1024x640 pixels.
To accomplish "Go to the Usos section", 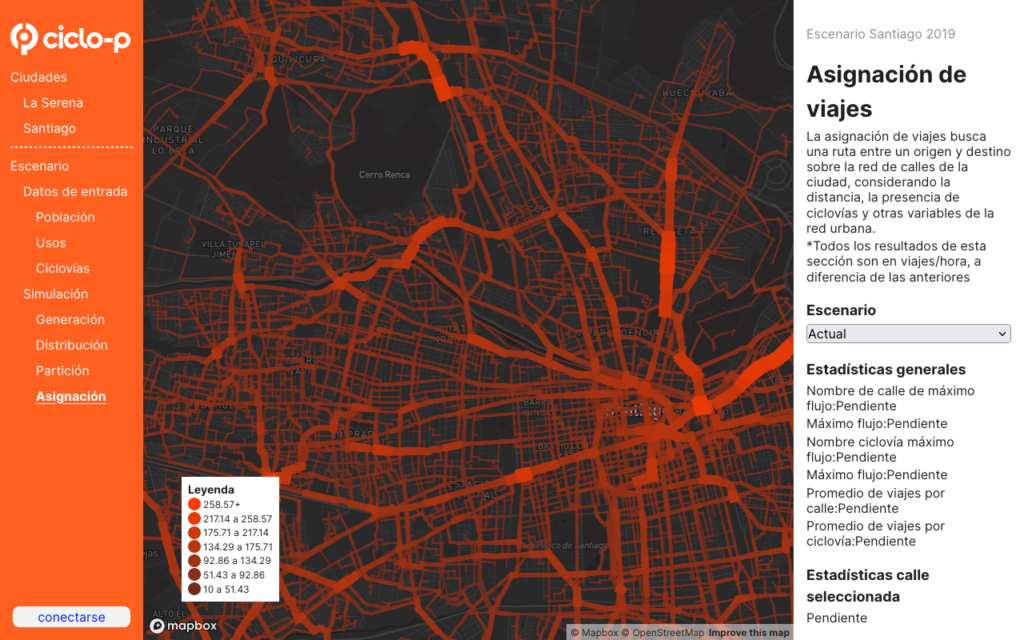I will 51,243.
